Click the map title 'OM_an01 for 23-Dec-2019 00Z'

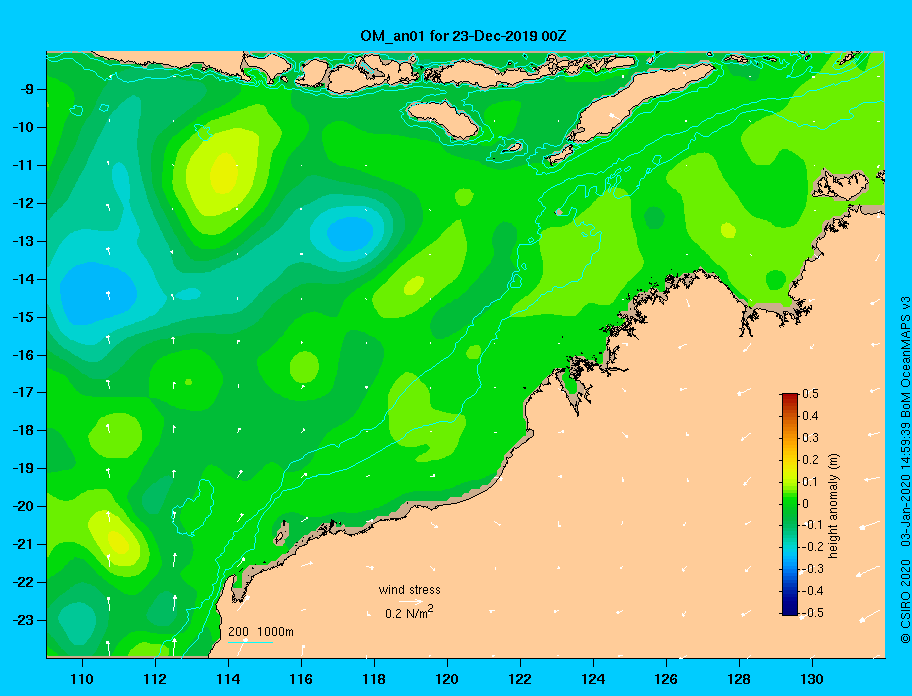pyautogui.click(x=463, y=36)
